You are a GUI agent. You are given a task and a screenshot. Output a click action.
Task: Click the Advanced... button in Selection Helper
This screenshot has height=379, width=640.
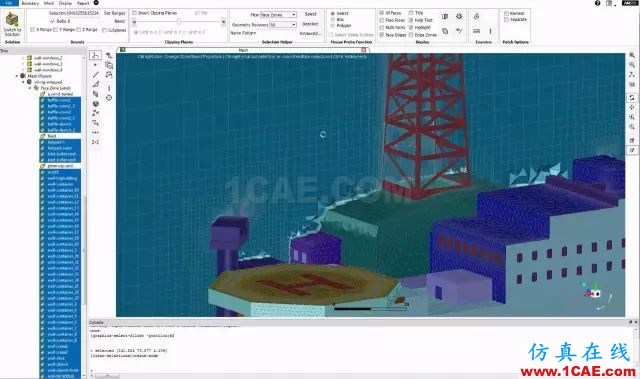tap(310, 33)
